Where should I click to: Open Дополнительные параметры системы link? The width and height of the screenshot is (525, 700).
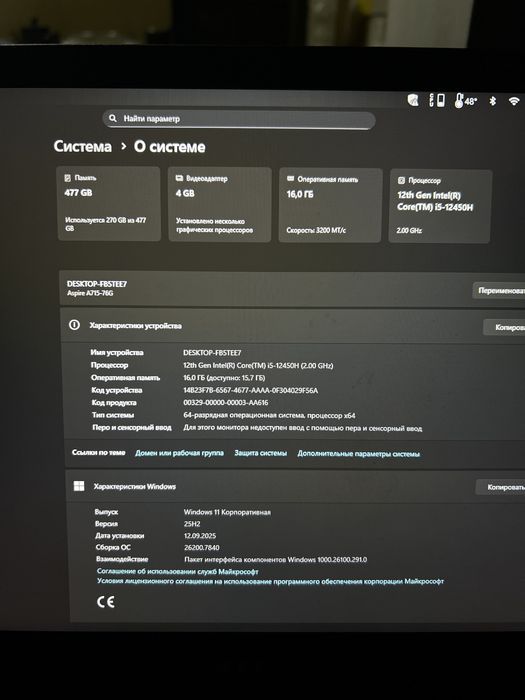[358, 454]
